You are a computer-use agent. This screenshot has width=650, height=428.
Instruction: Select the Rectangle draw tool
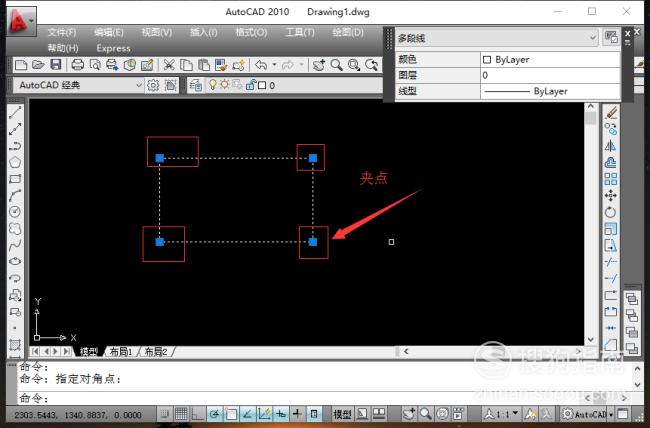(x=15, y=179)
